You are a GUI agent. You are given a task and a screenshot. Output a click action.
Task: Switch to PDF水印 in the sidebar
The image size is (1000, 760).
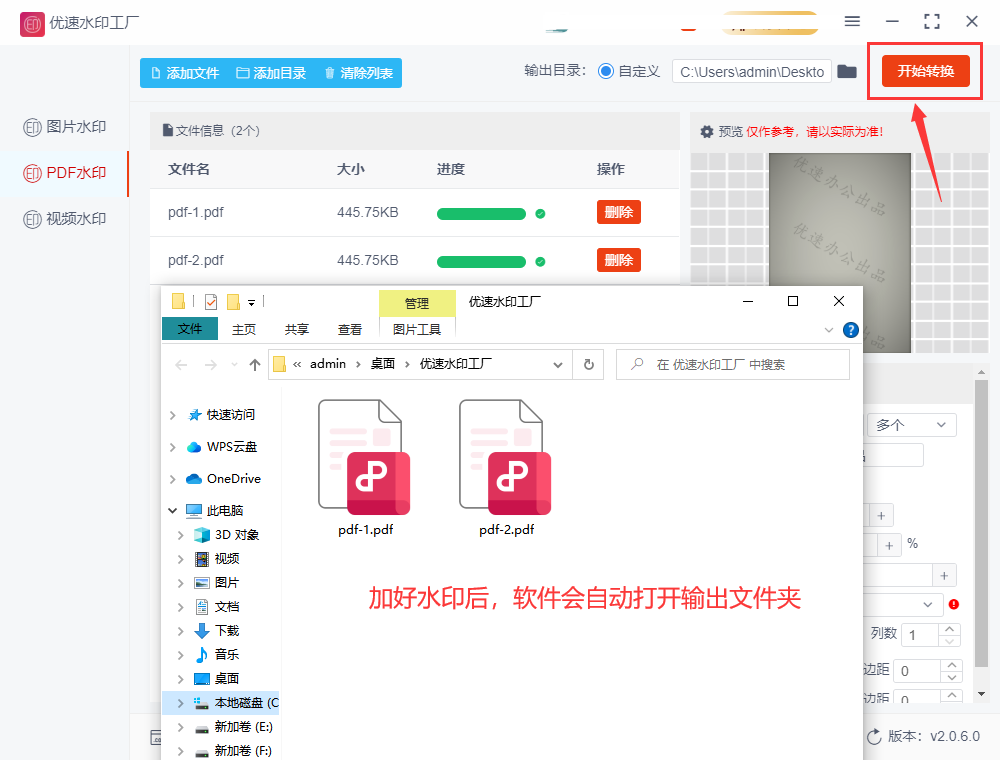[64, 173]
